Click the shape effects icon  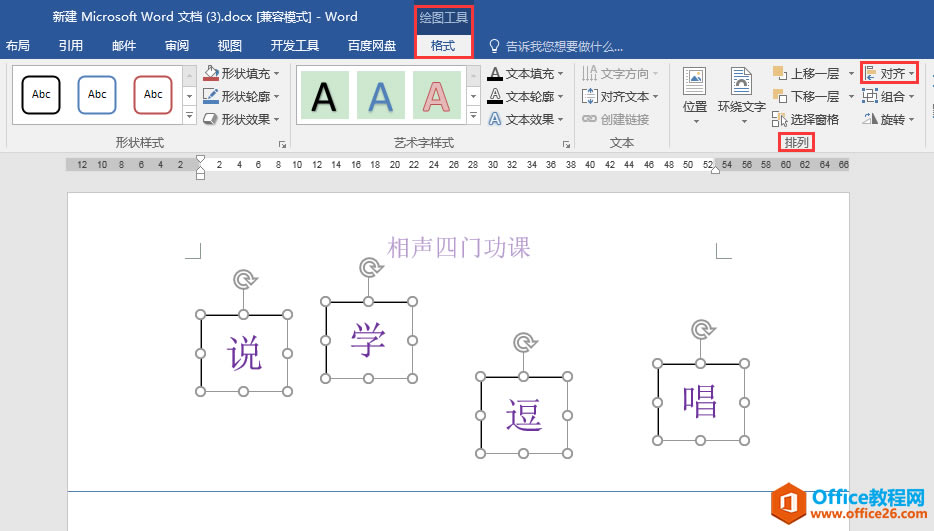pyautogui.click(x=211, y=119)
